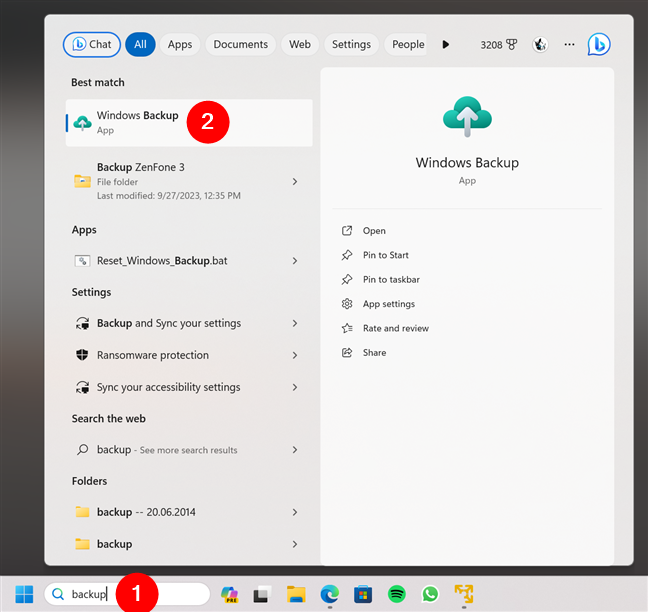Expand the last backup folder result details
Viewport: 648px width, 612px height.
295,544
